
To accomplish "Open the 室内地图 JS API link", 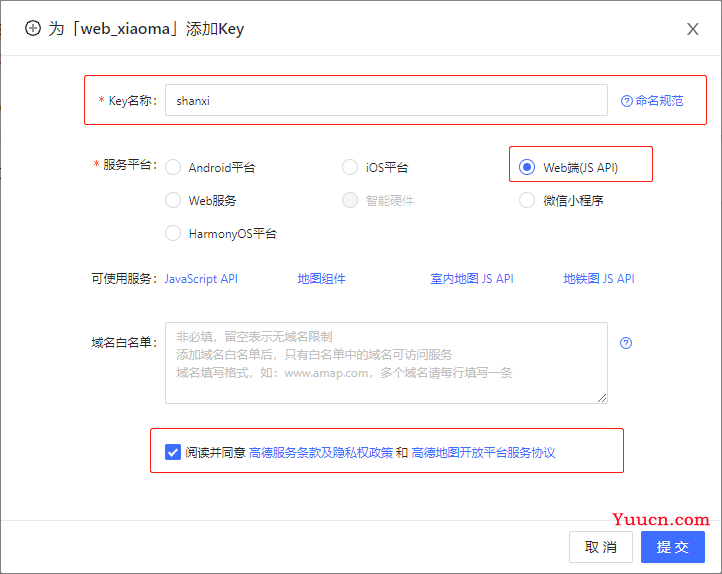I will point(472,278).
